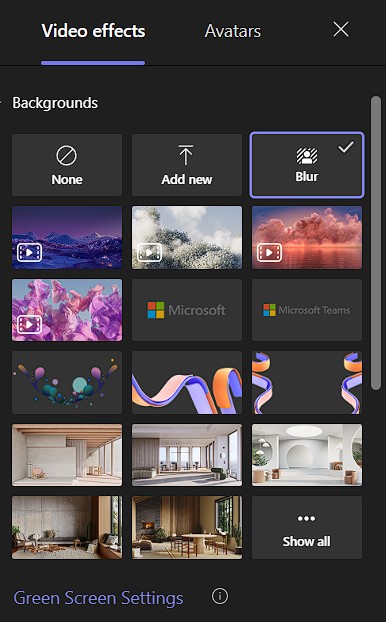Close the video effects panel

pyautogui.click(x=341, y=29)
